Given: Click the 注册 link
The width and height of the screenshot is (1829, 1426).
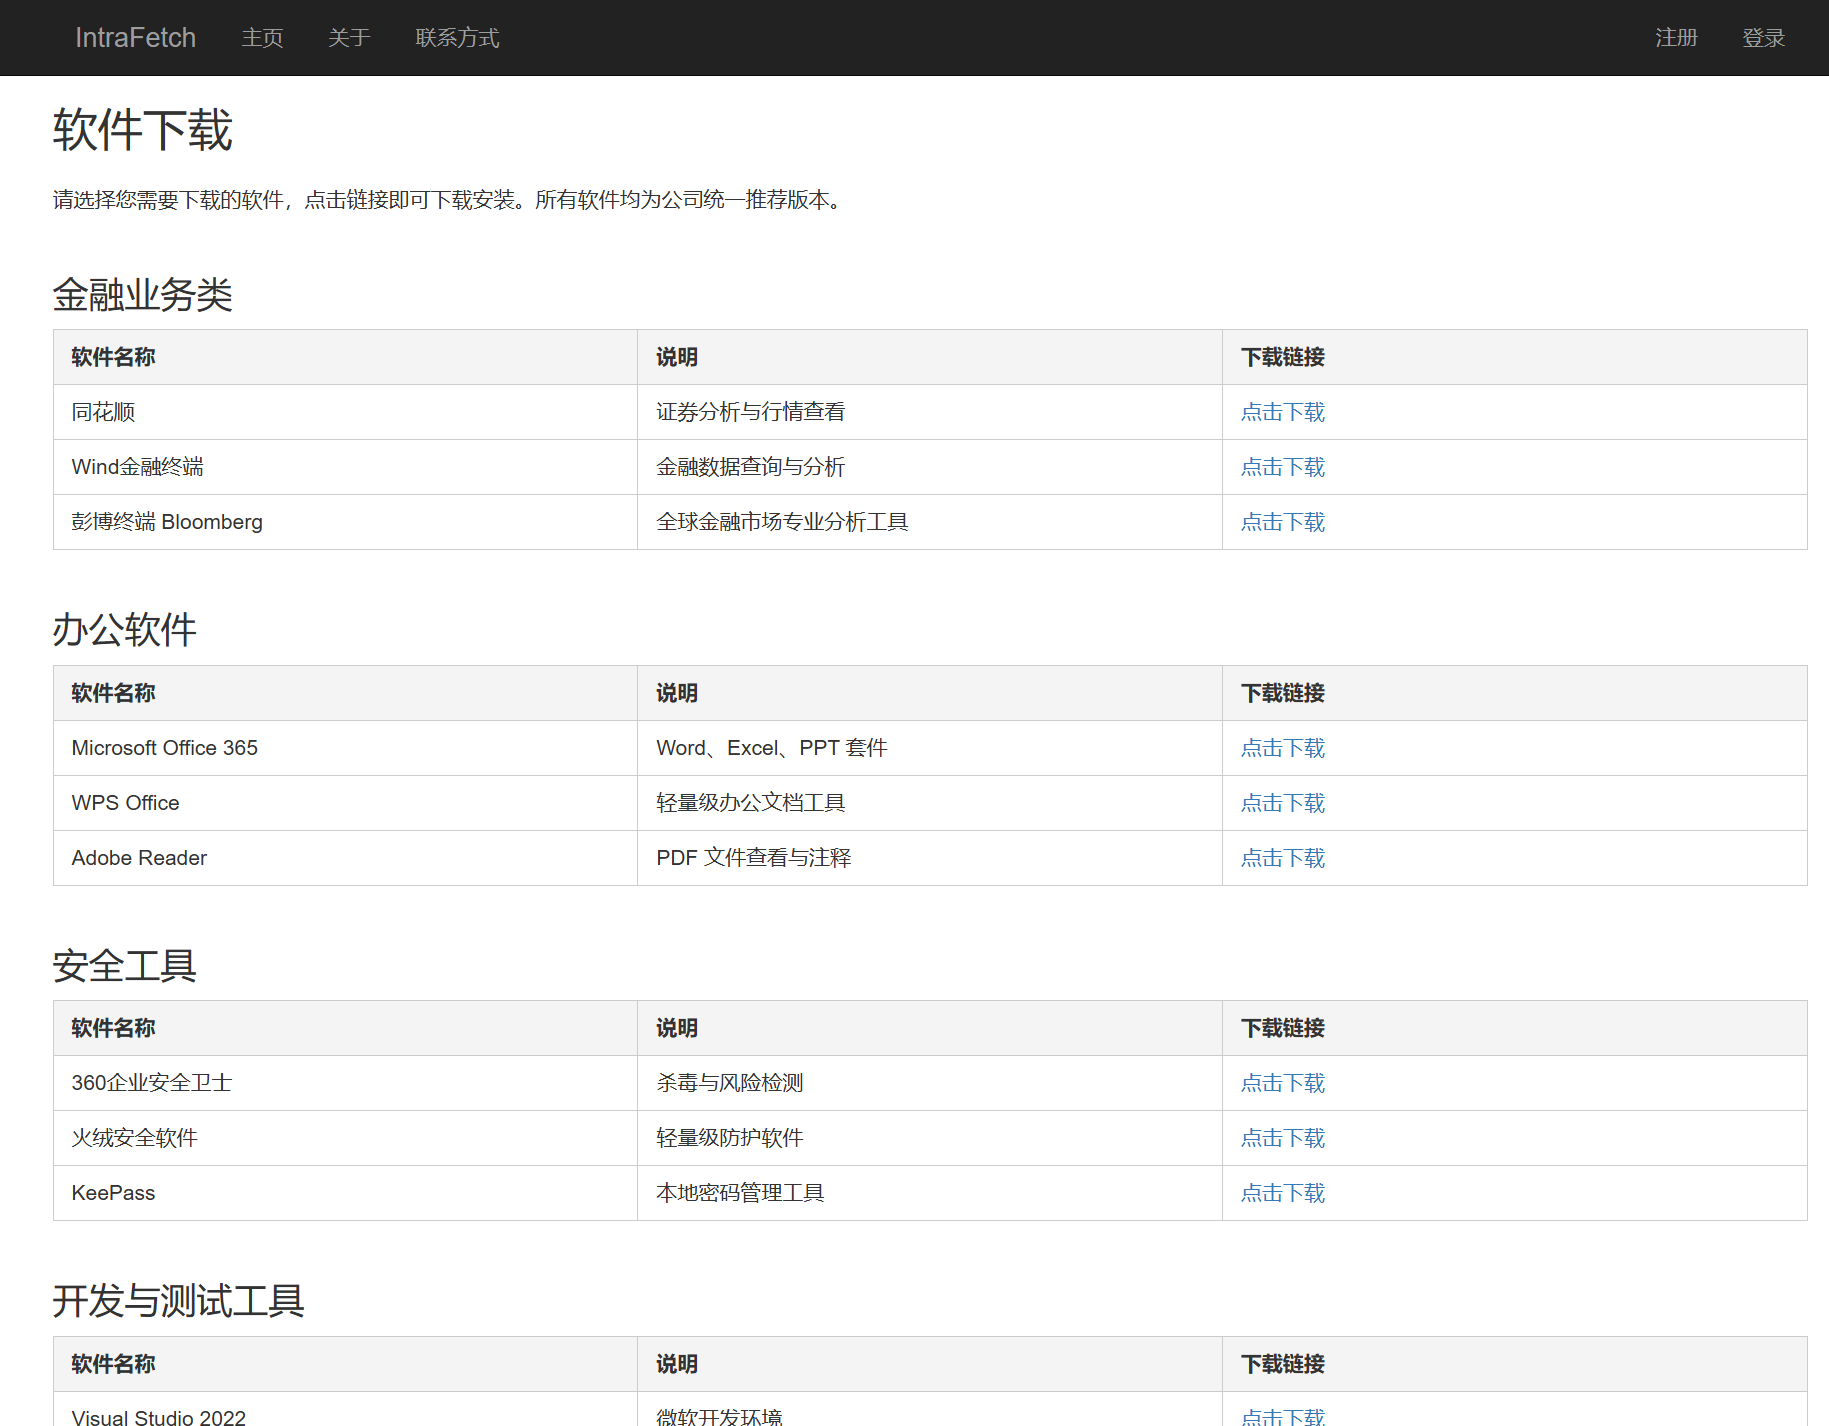Looking at the screenshot, I should [1675, 37].
